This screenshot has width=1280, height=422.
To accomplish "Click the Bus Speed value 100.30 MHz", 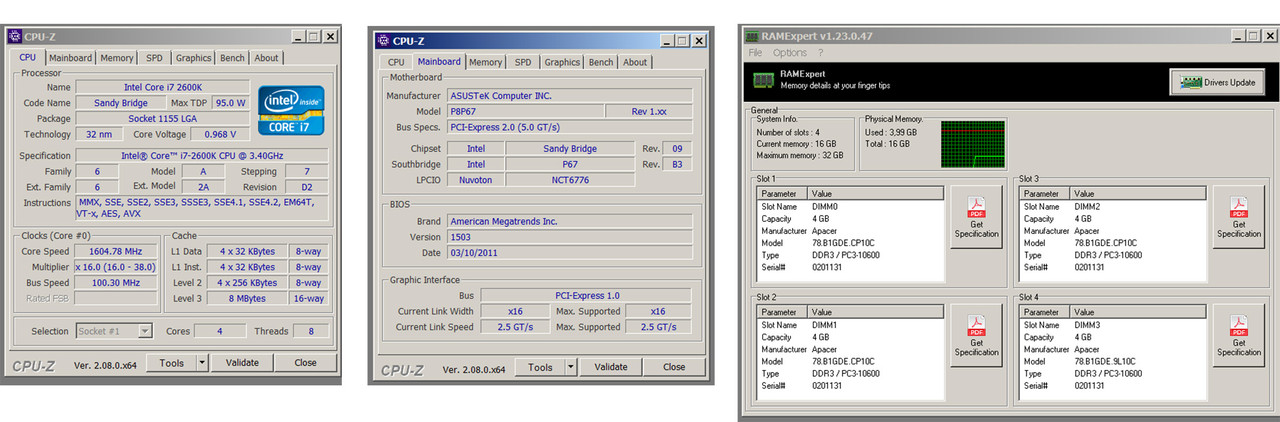I will [x=117, y=283].
